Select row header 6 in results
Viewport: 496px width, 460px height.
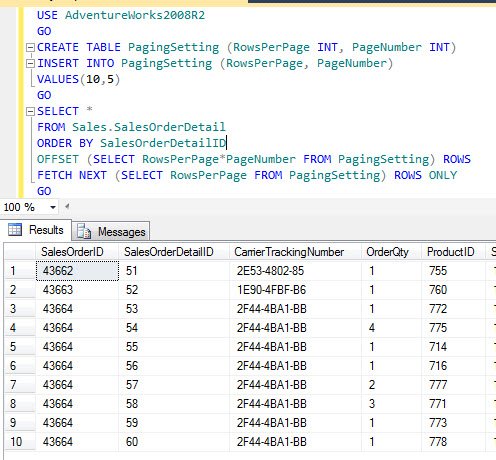pyautogui.click(x=20, y=366)
